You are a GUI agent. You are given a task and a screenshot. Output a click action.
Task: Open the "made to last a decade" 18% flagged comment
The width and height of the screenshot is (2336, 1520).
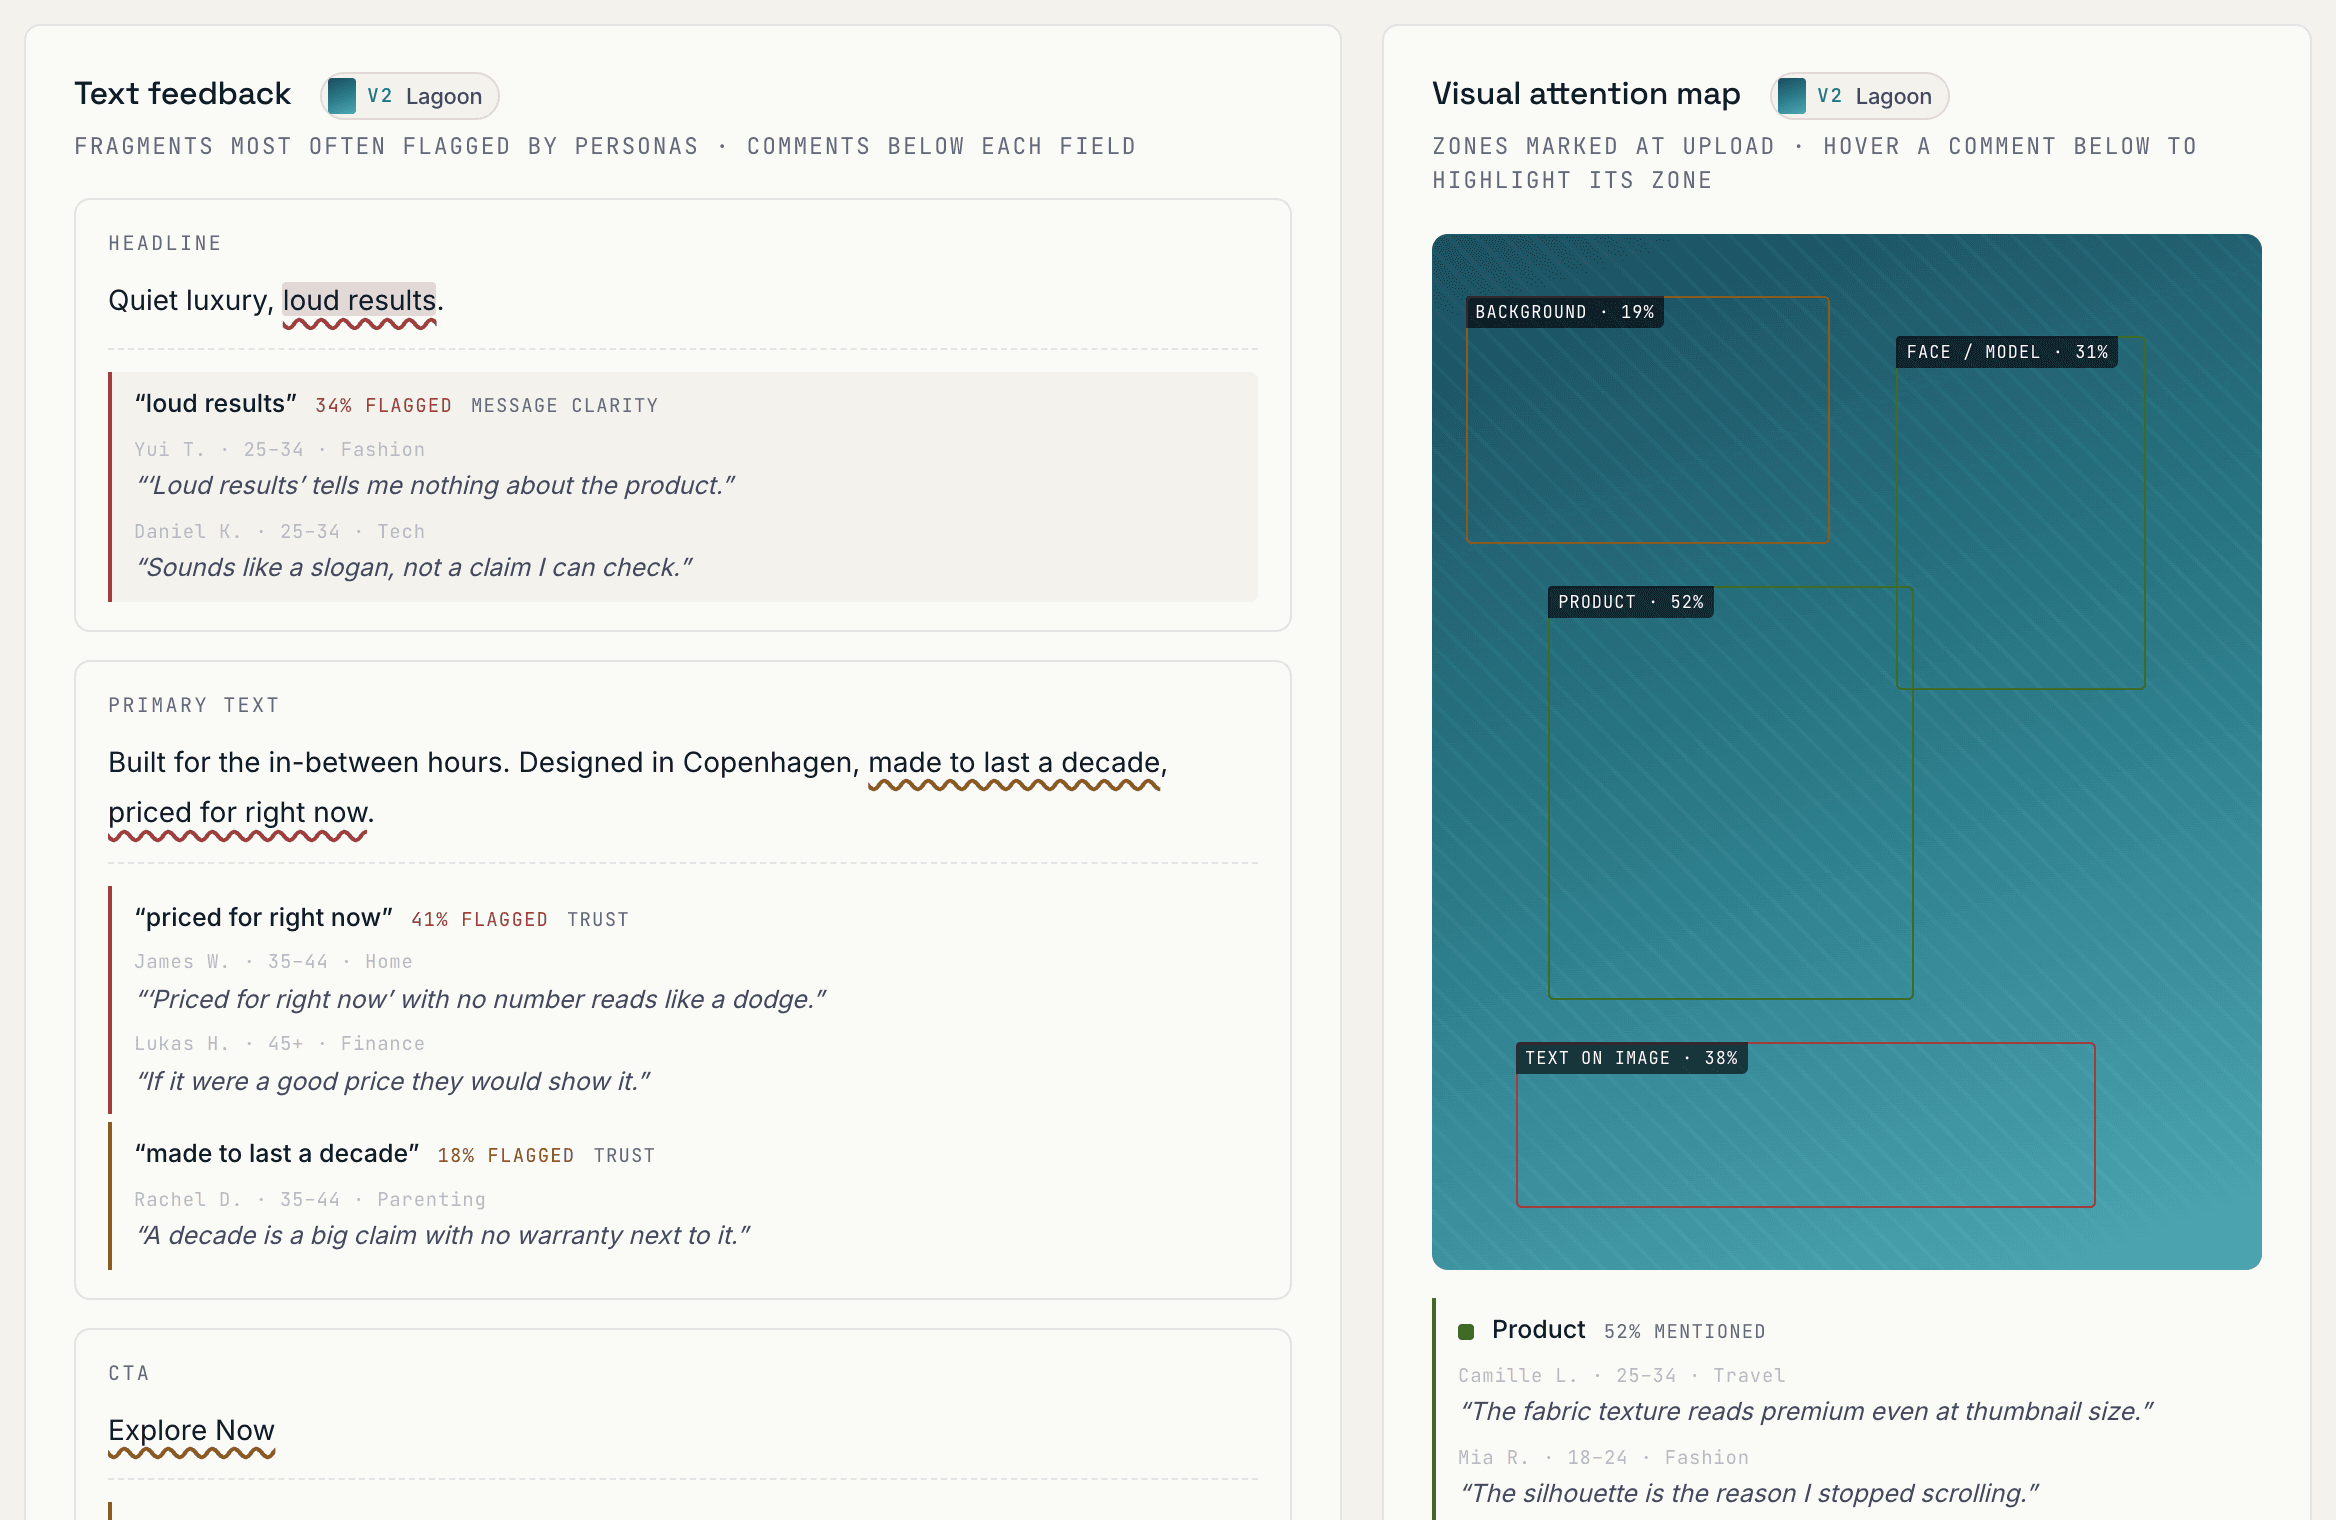click(683, 1195)
